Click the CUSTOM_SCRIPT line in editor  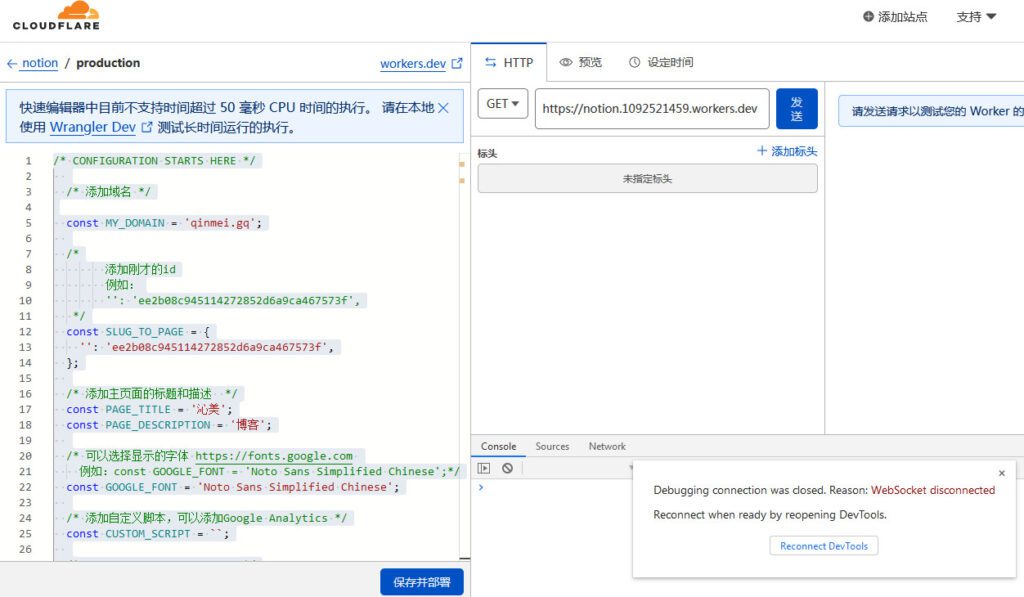click(x=148, y=534)
